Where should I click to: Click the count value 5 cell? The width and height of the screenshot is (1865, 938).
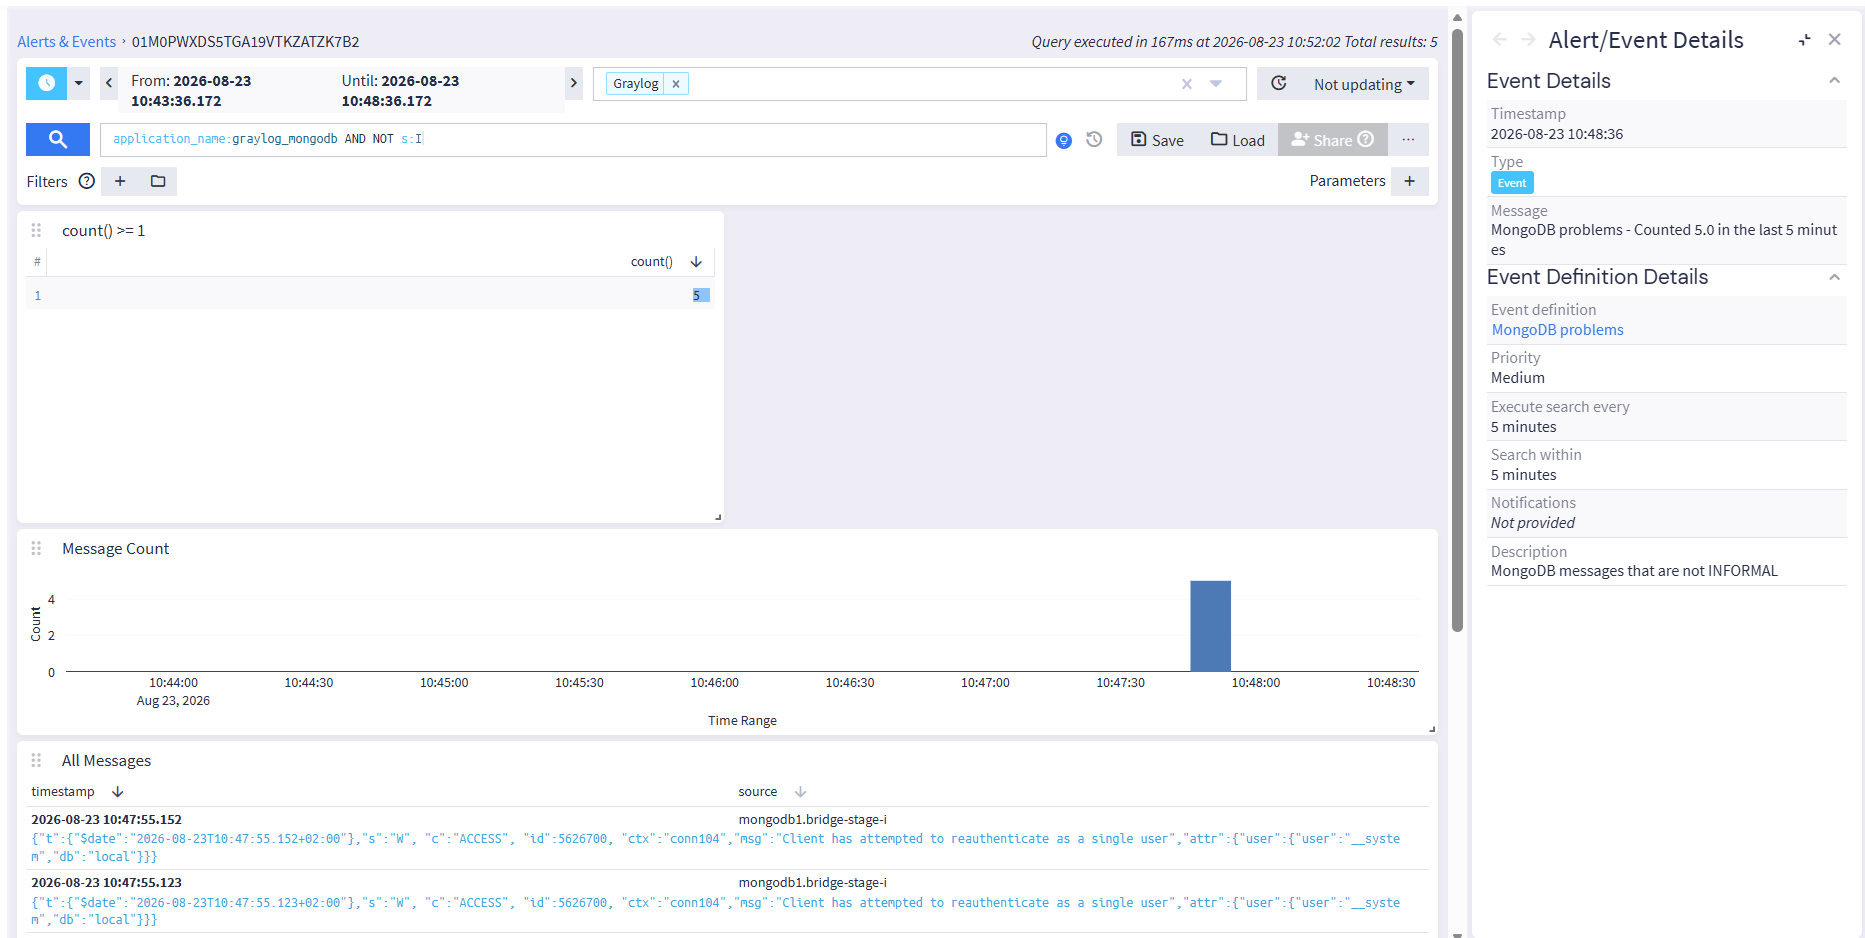pyautogui.click(x=700, y=296)
